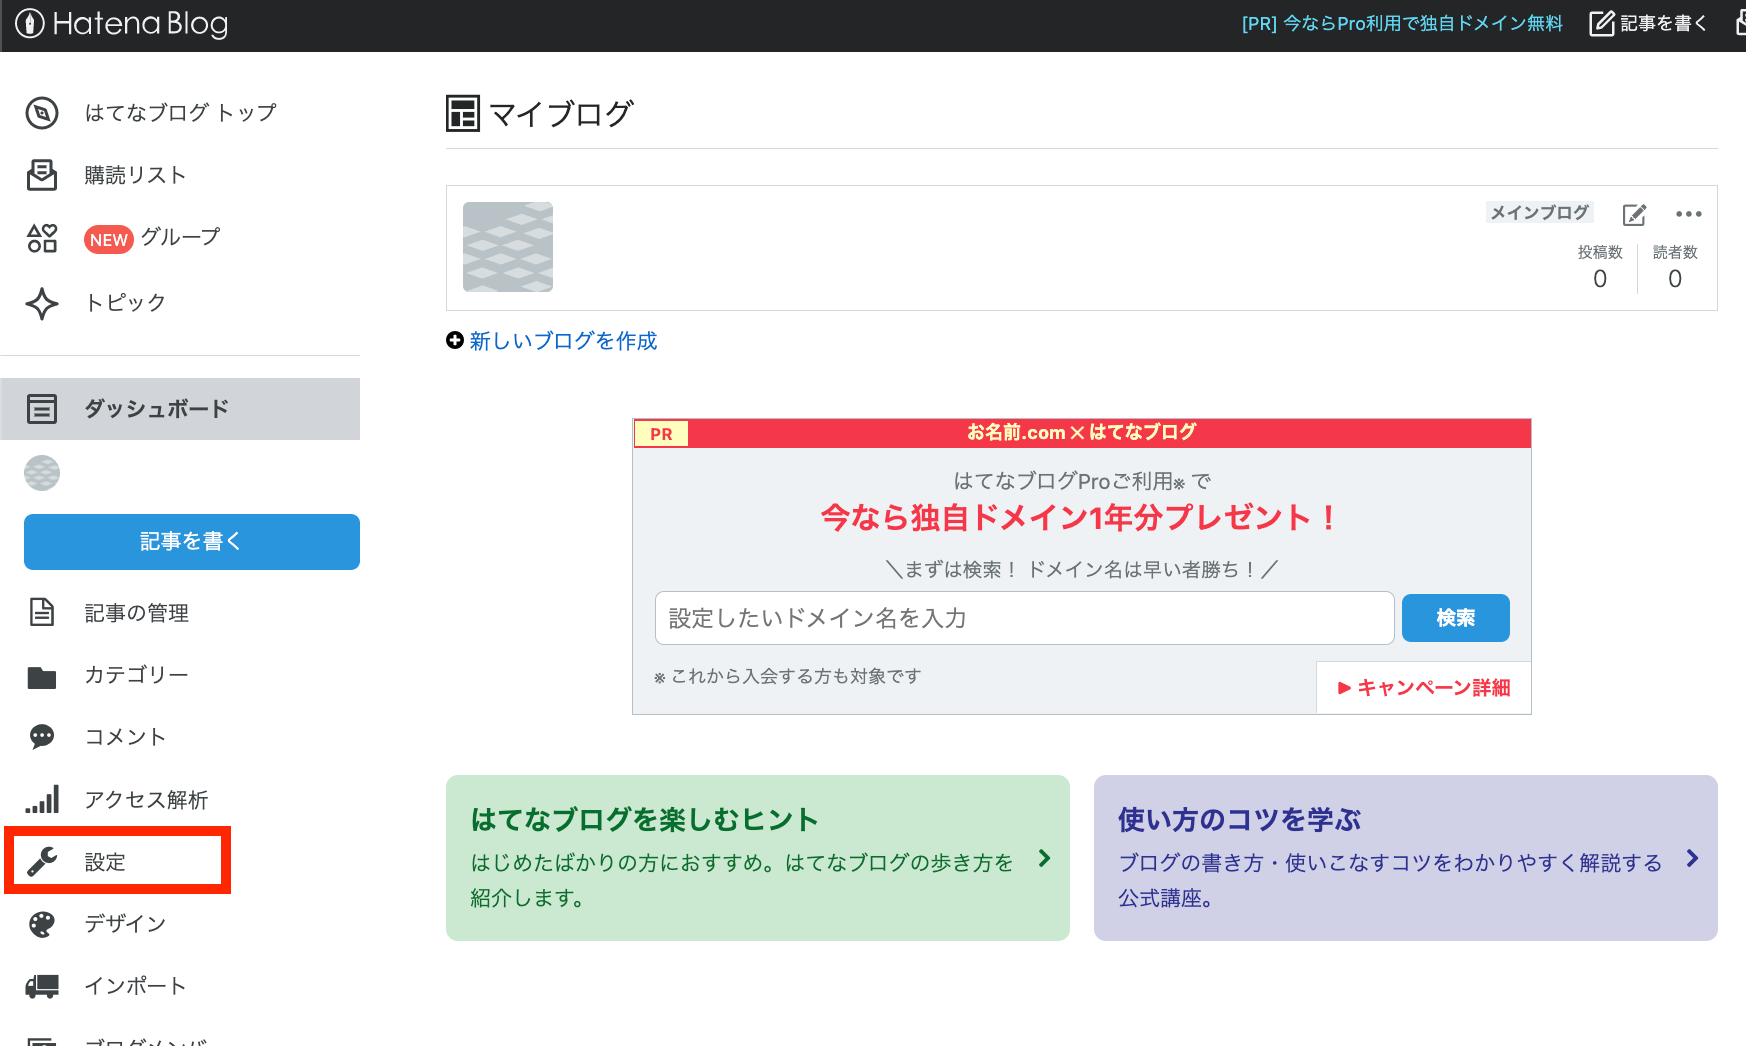Click the round blog avatar in sidebar
Image resolution: width=1746 pixels, height=1046 pixels.
point(42,473)
